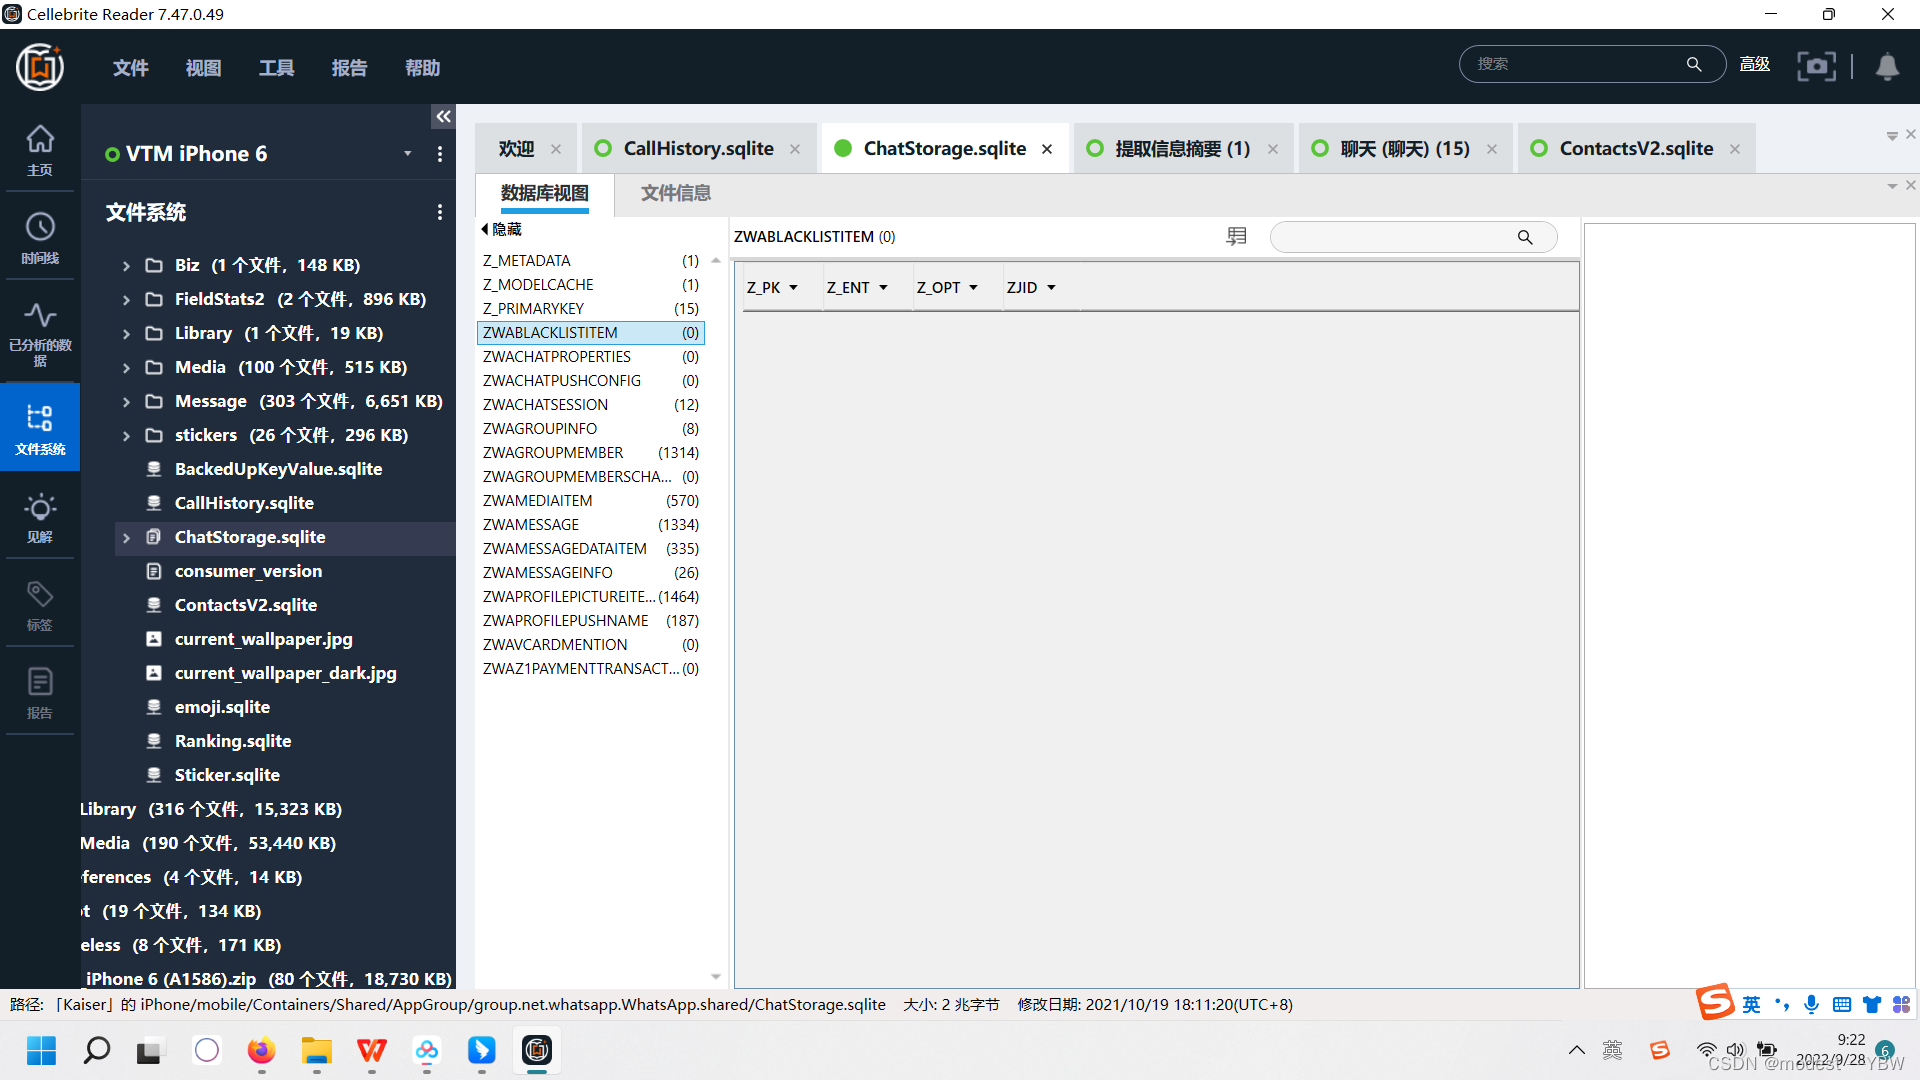Click the table list scrollbar down arrow
Screen dimensions: 1920x1080
716,977
